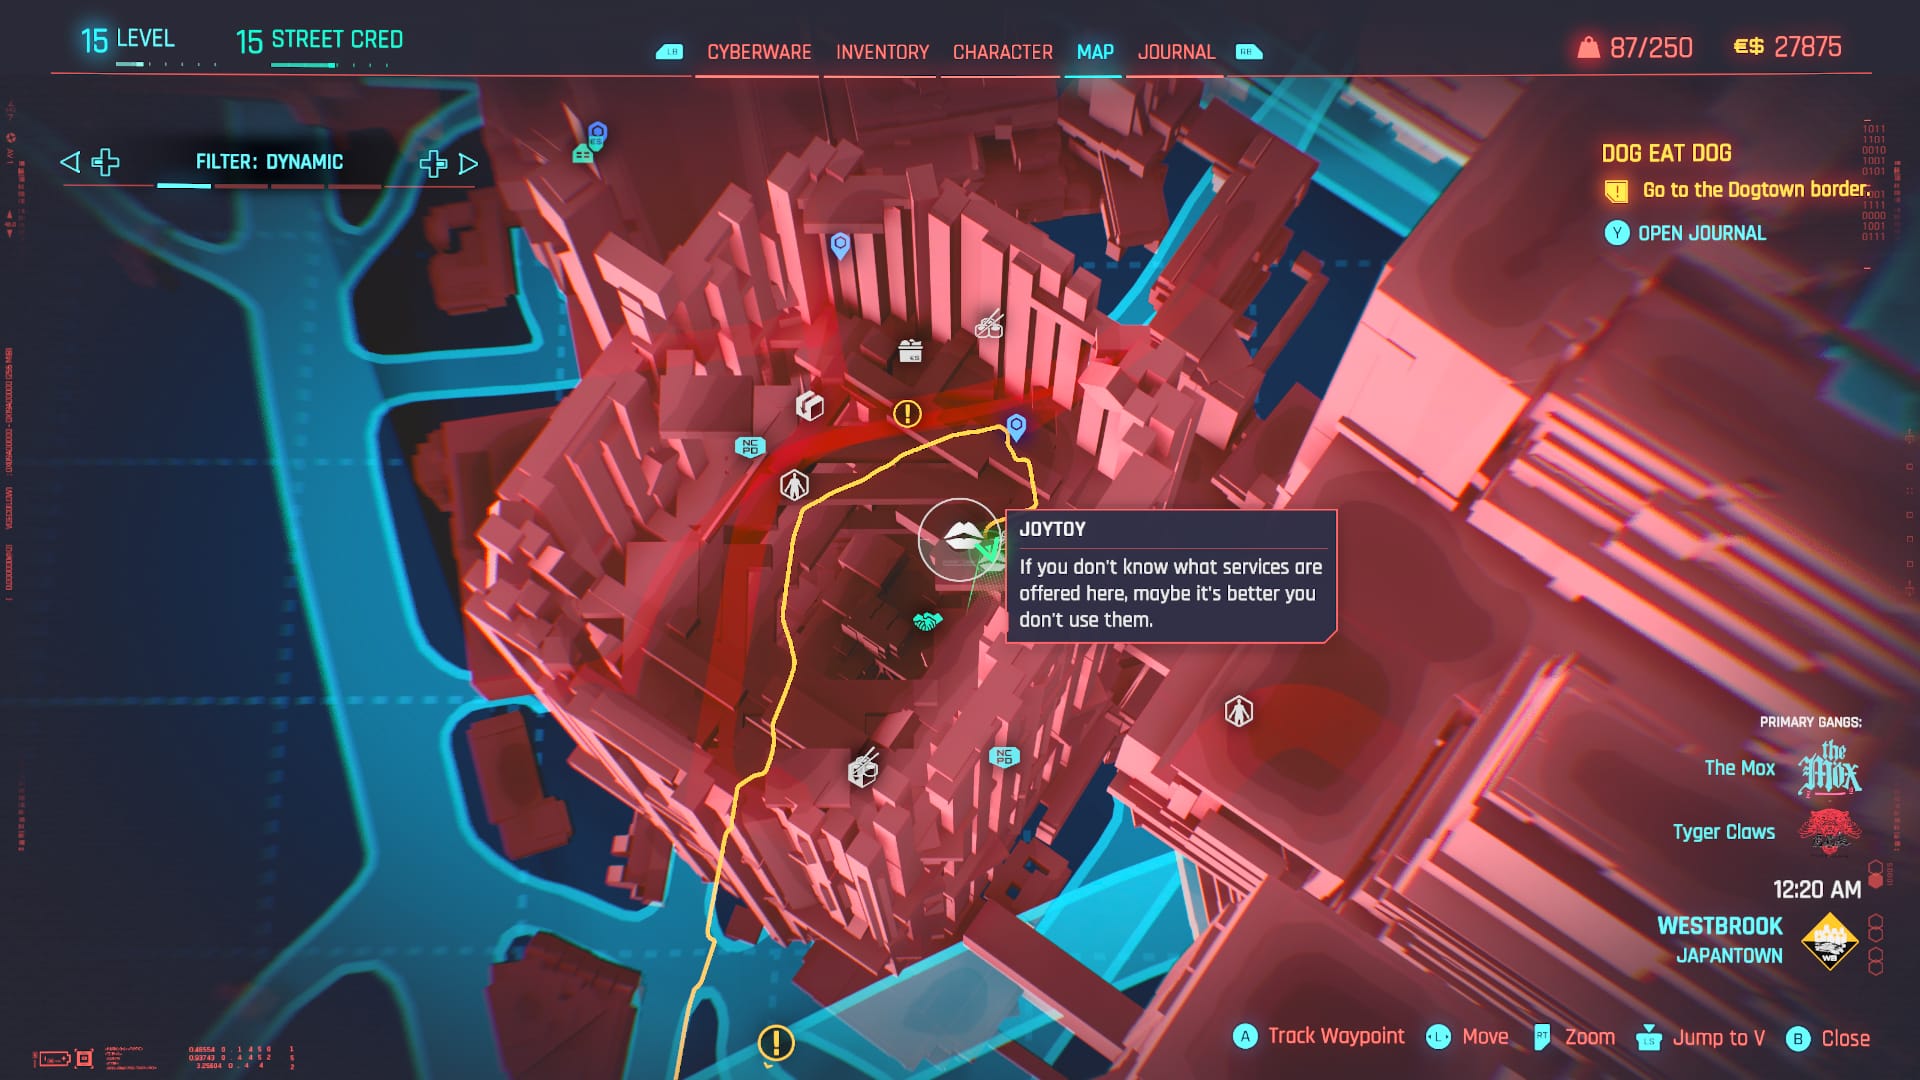1920x1080 pixels.
Task: Cycle filters using the right arrow
Action: click(x=466, y=162)
